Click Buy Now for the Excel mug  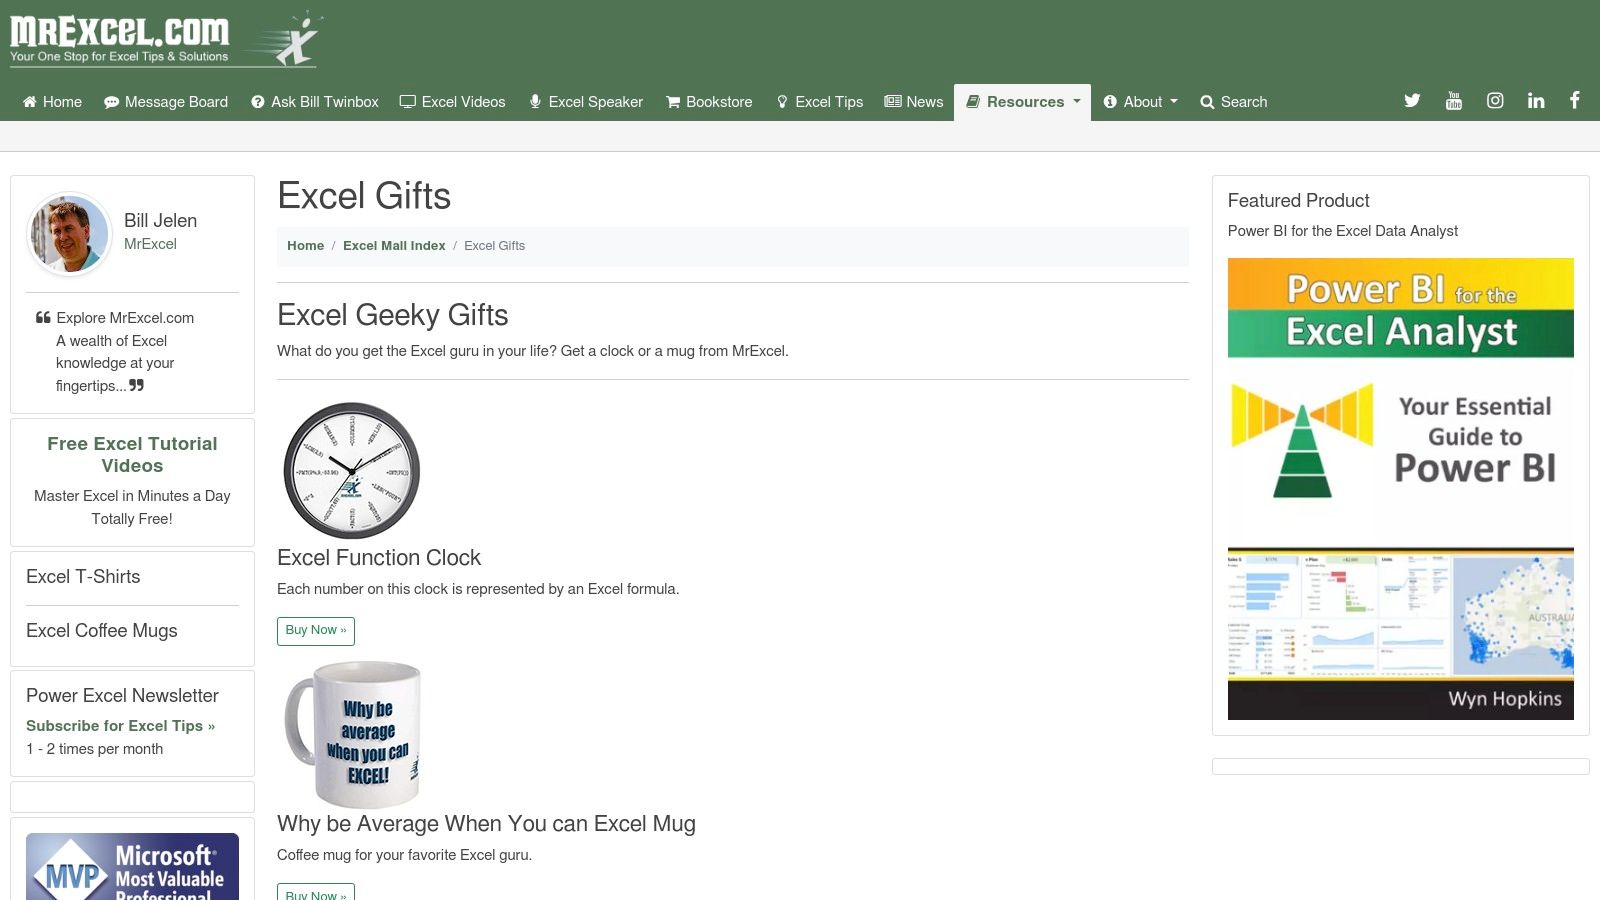[x=316, y=892]
